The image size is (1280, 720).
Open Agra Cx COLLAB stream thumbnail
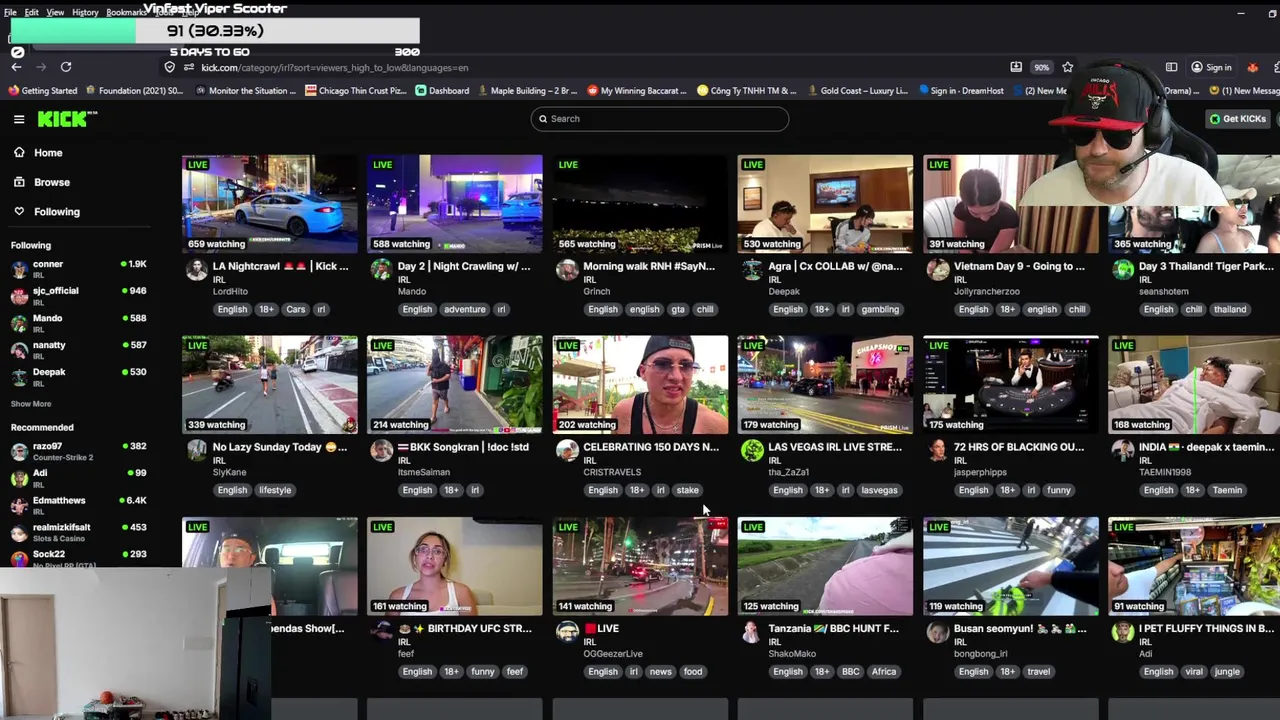[825, 203]
